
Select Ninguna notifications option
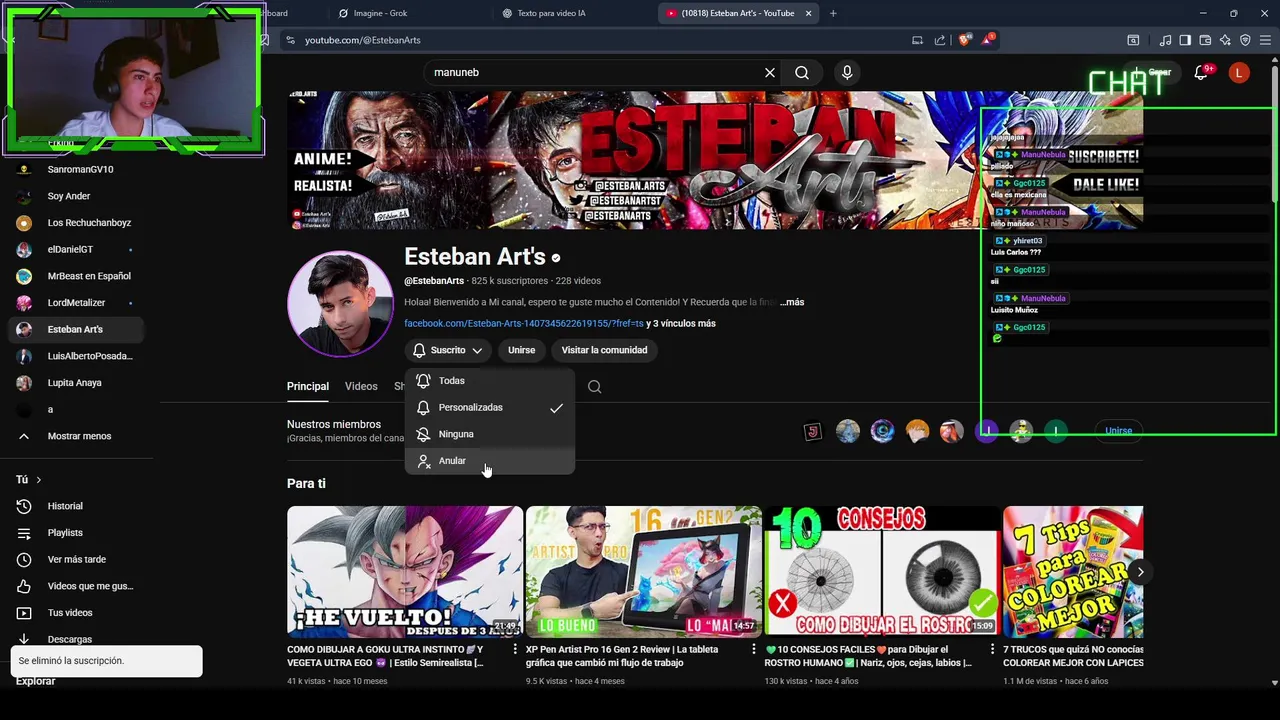point(490,434)
